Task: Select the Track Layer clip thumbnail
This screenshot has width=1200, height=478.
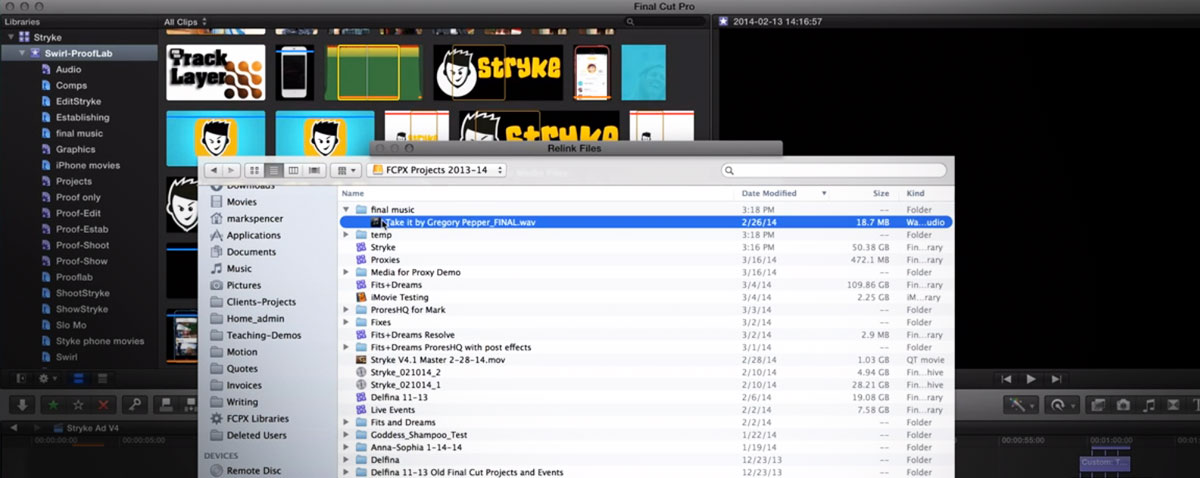Action: (x=215, y=72)
